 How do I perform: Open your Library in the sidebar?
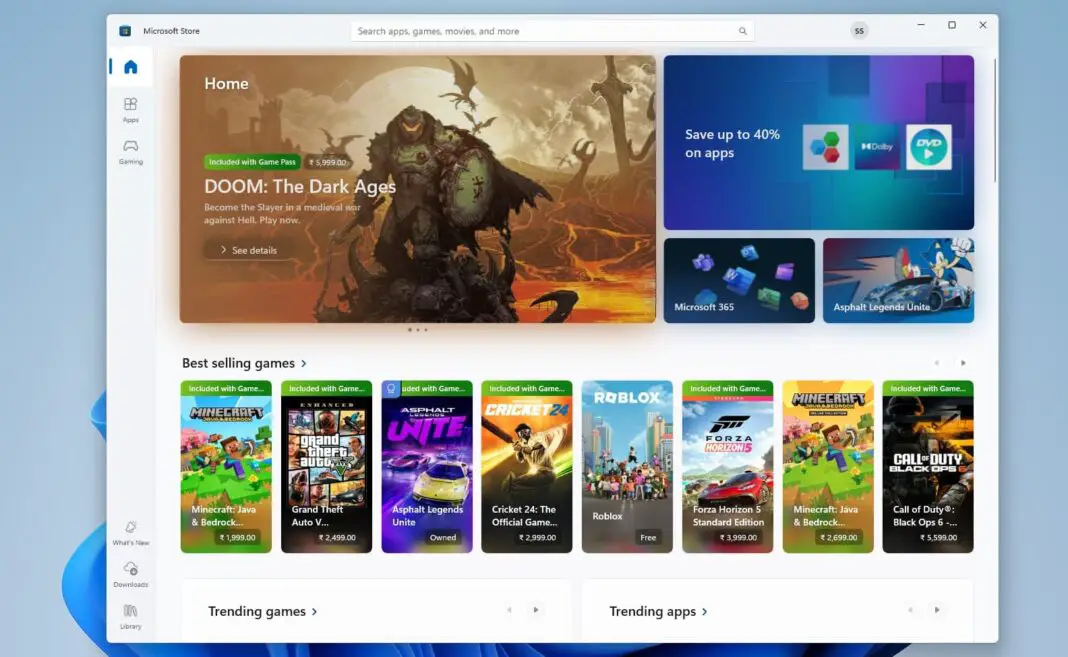[130, 619]
